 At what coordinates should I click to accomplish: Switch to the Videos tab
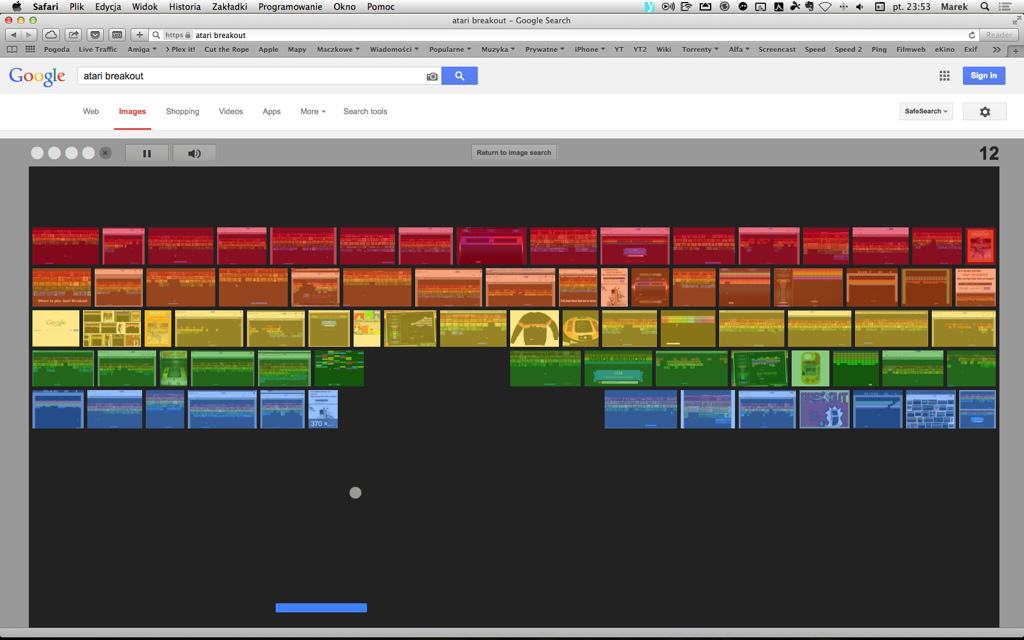tap(230, 112)
